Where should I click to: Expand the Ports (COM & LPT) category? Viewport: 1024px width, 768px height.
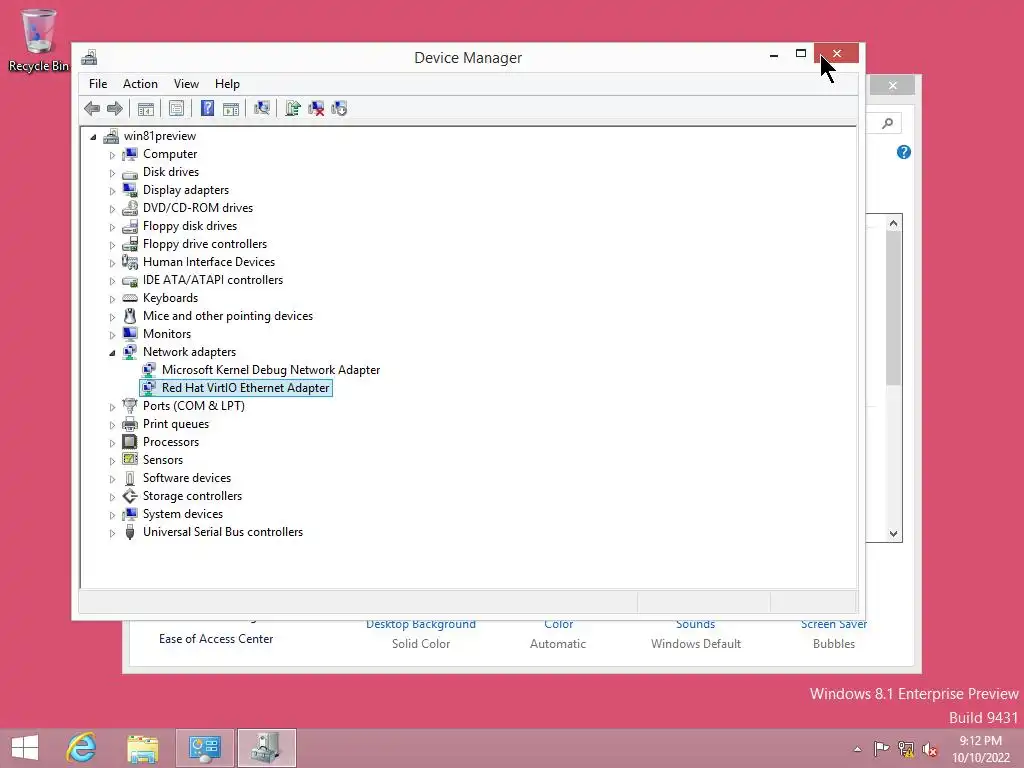[112, 407]
